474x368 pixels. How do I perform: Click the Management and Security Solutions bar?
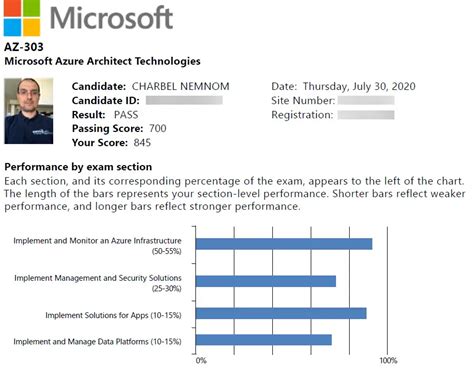point(266,281)
